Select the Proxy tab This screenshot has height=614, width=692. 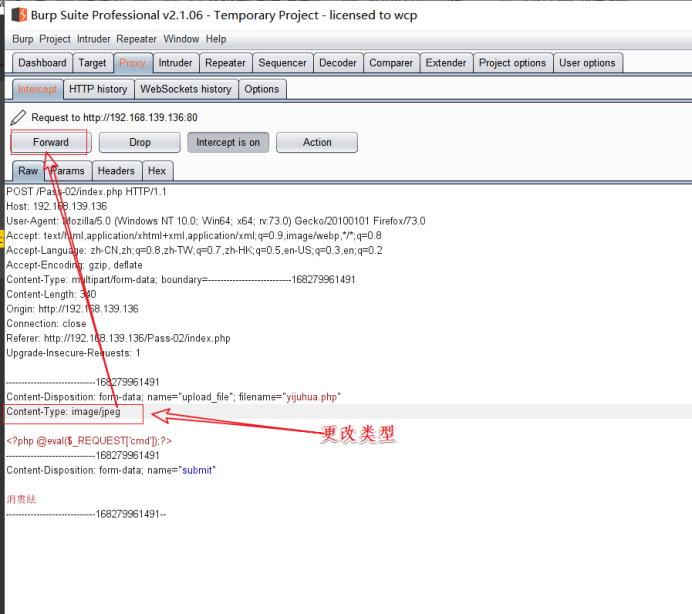click(132, 63)
